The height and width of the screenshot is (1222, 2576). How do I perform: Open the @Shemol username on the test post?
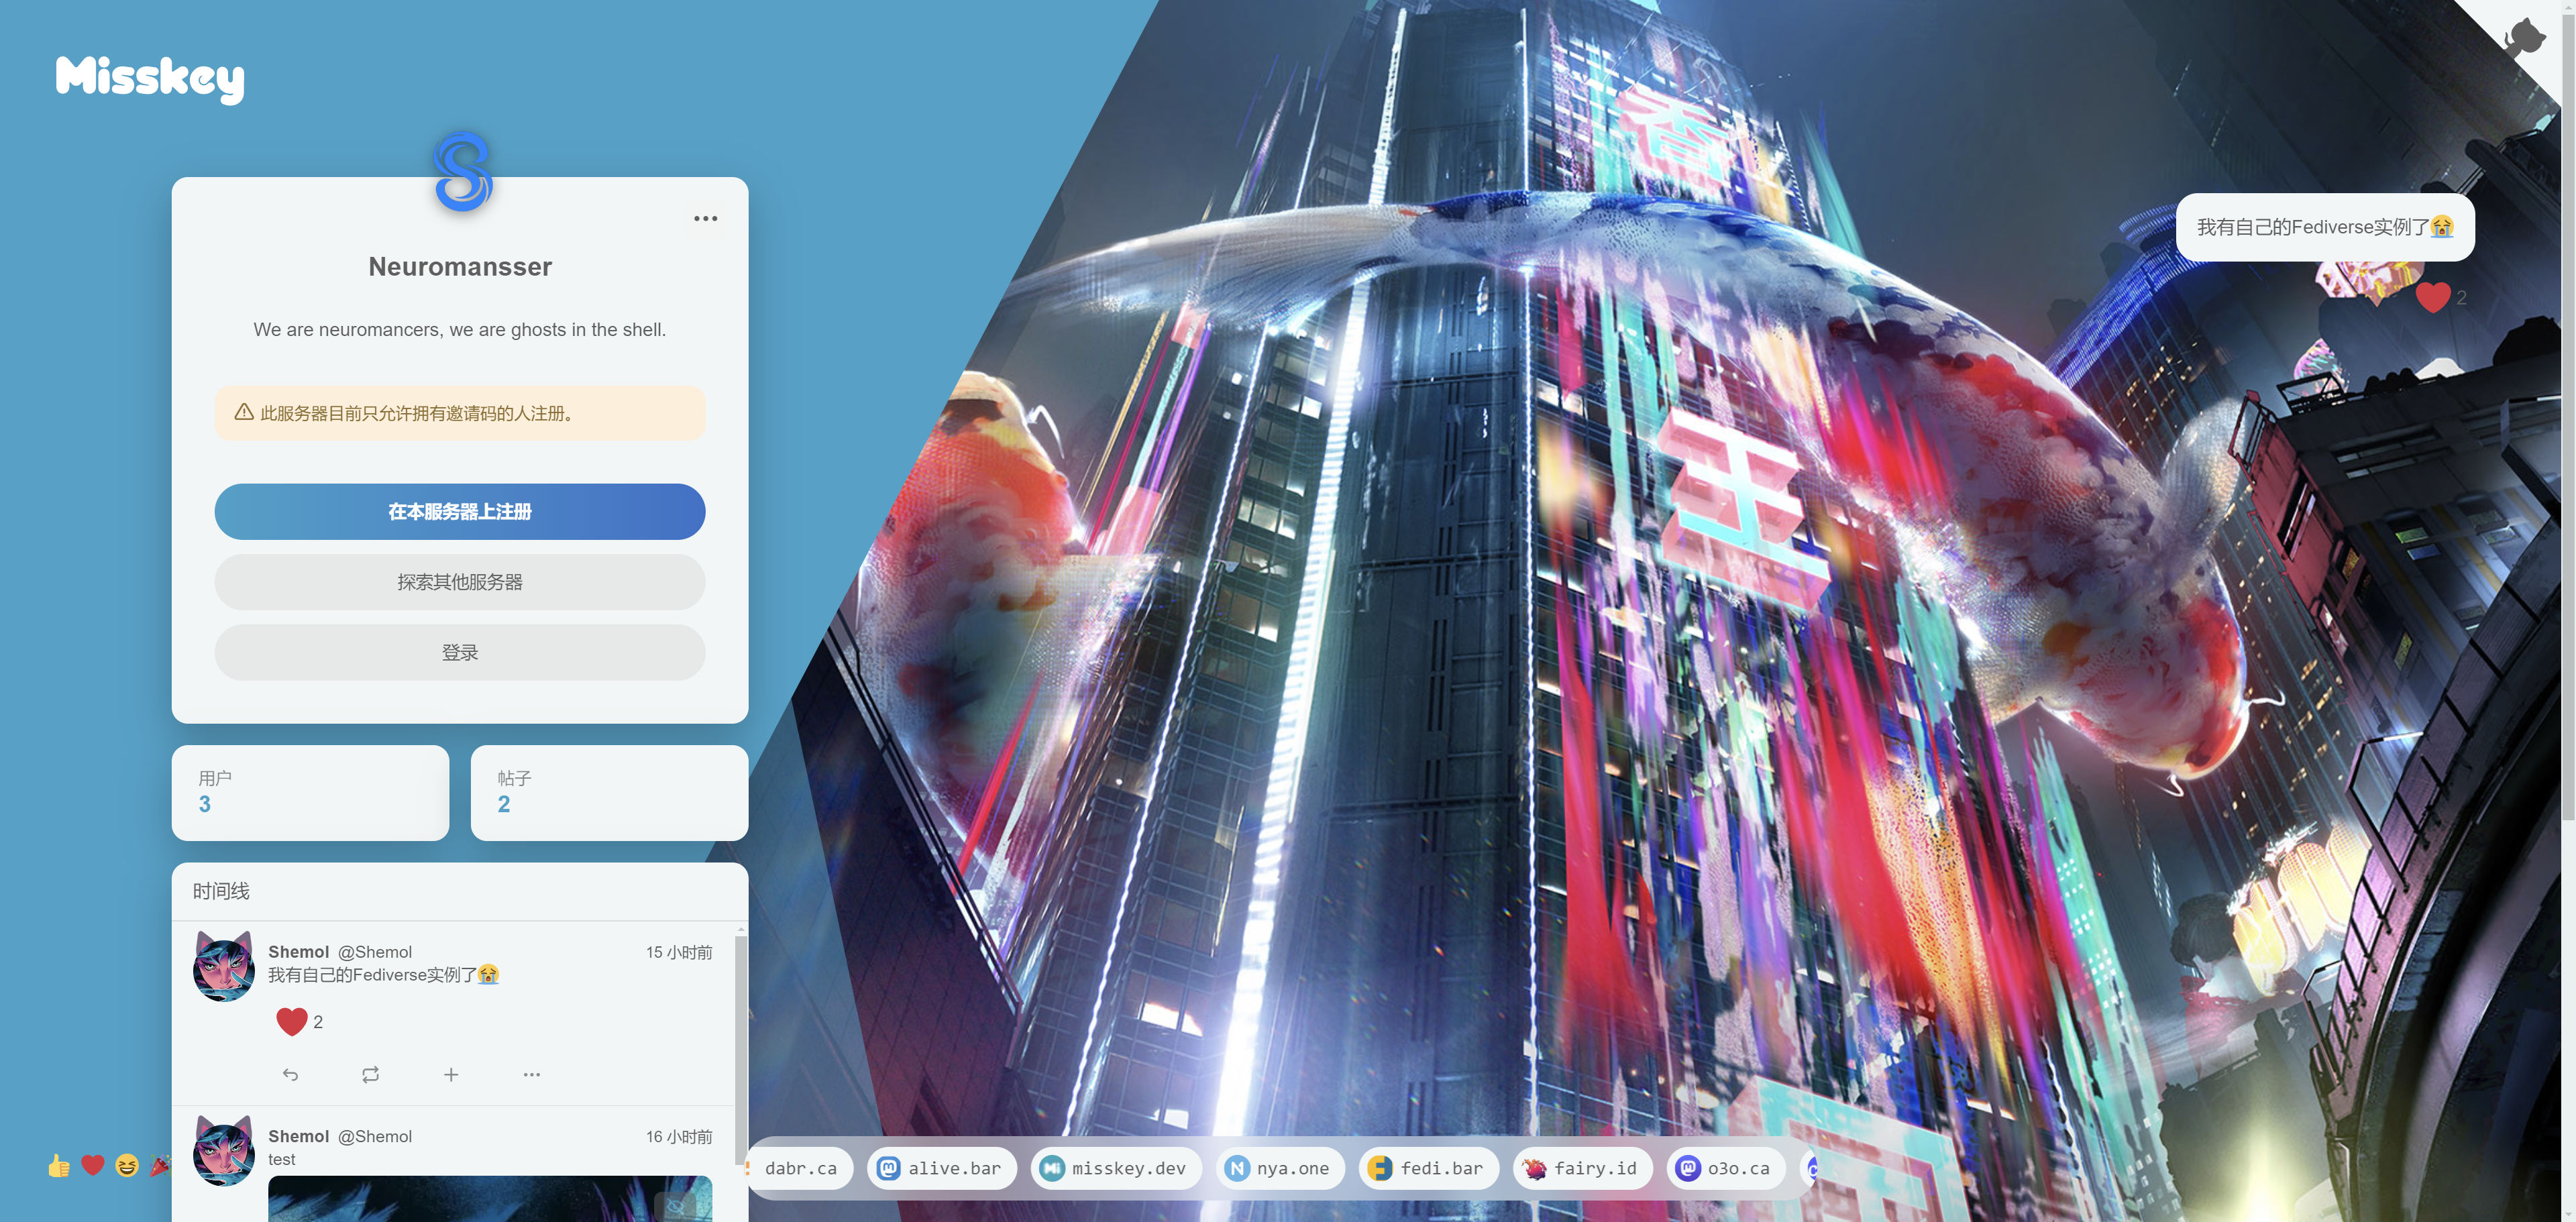click(374, 1136)
